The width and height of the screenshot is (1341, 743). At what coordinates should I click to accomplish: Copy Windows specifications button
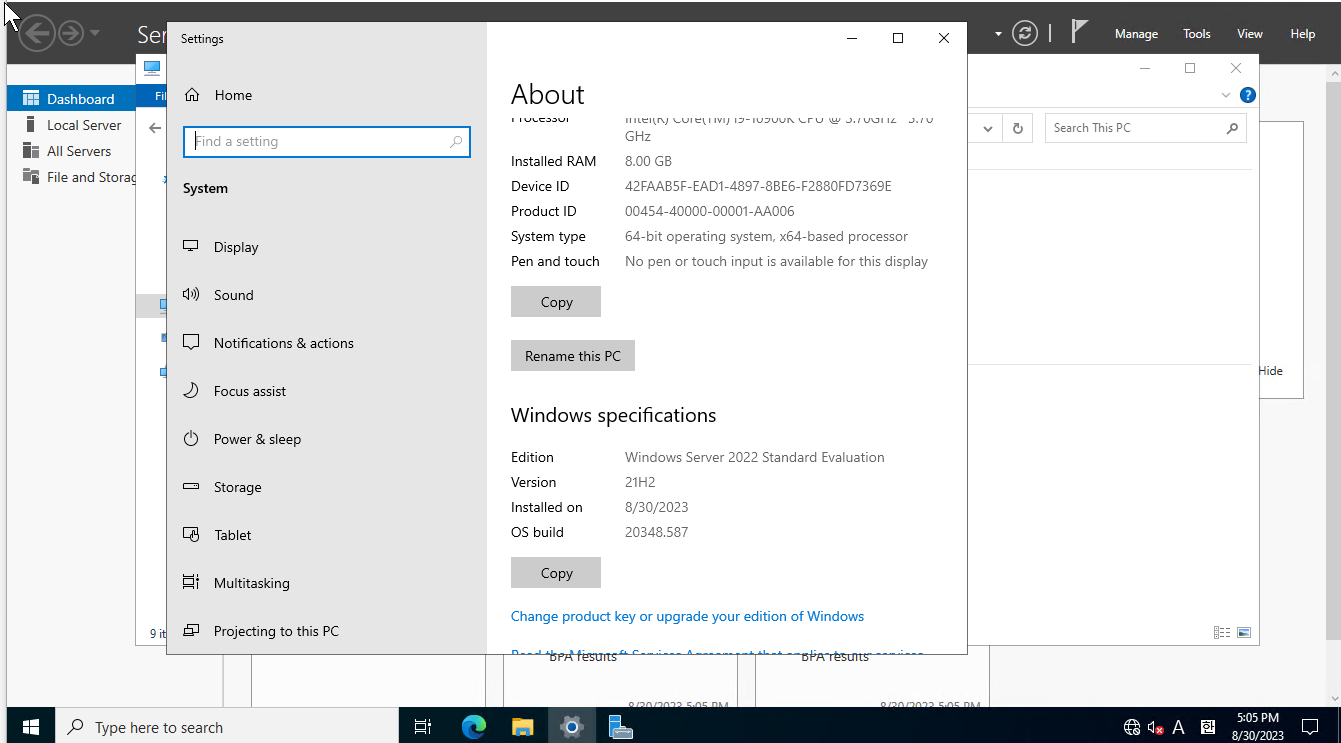[556, 573]
